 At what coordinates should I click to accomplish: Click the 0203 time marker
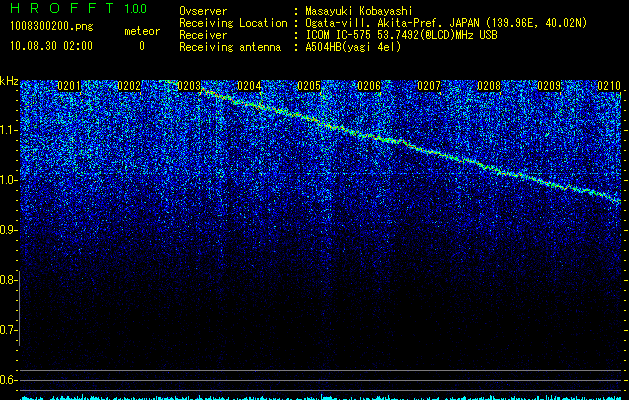coord(189,85)
